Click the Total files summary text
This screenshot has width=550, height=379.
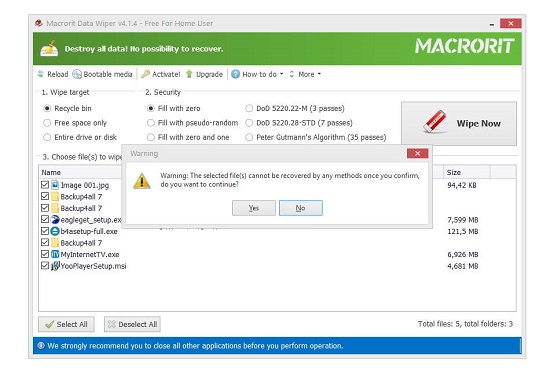coord(465,324)
